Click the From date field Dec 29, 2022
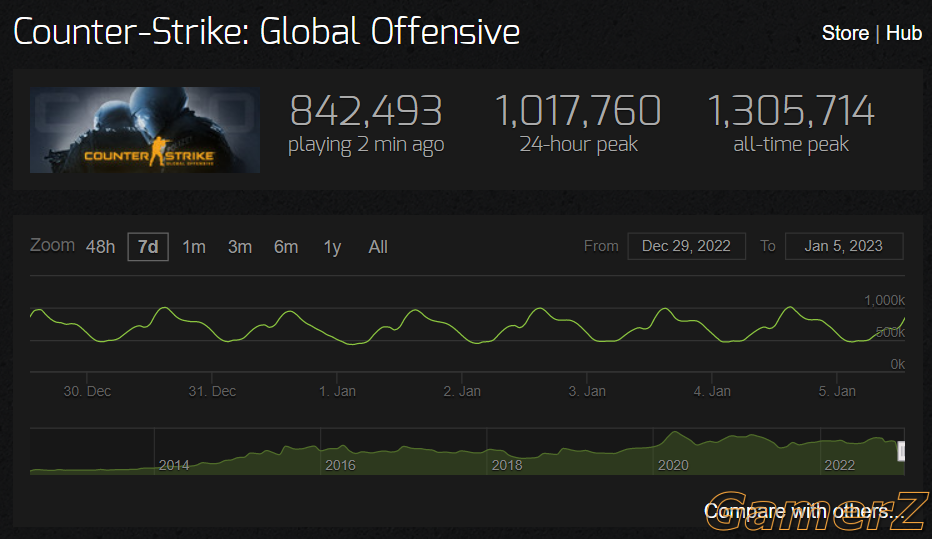The width and height of the screenshot is (932, 539). tap(687, 246)
